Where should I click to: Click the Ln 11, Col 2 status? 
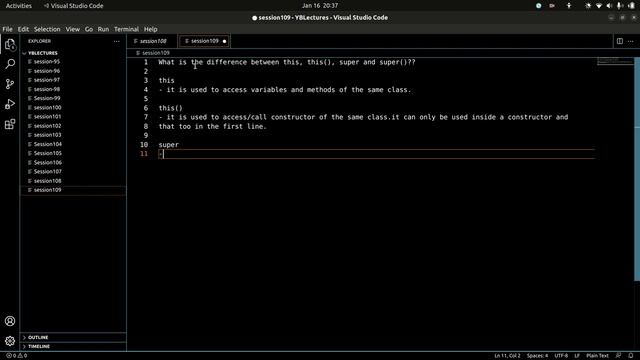507,356
